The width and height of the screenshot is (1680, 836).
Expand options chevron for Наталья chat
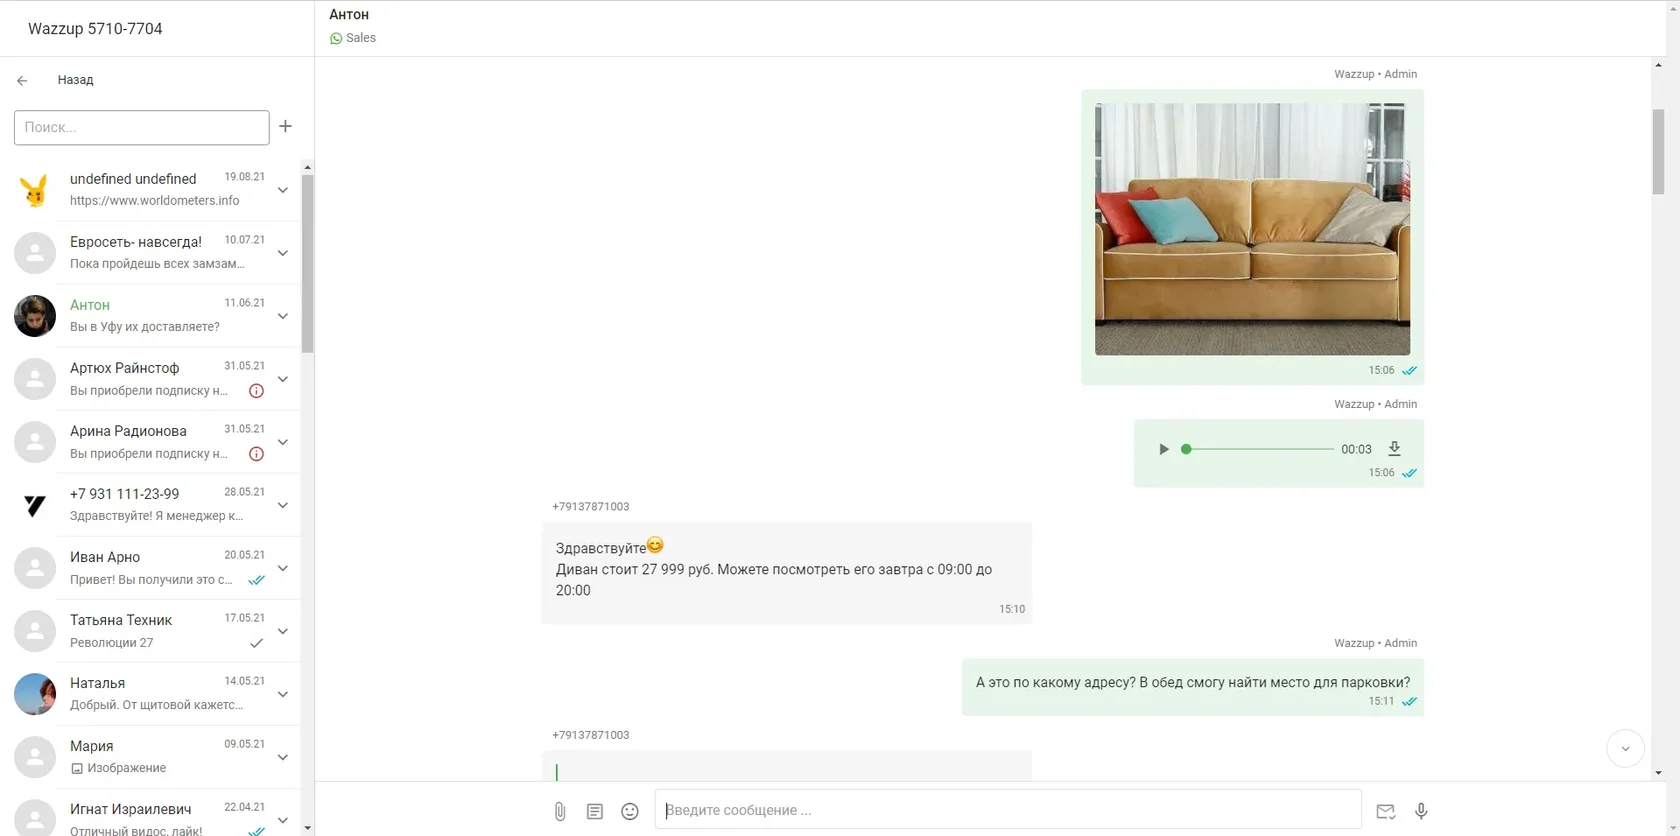[283, 694]
